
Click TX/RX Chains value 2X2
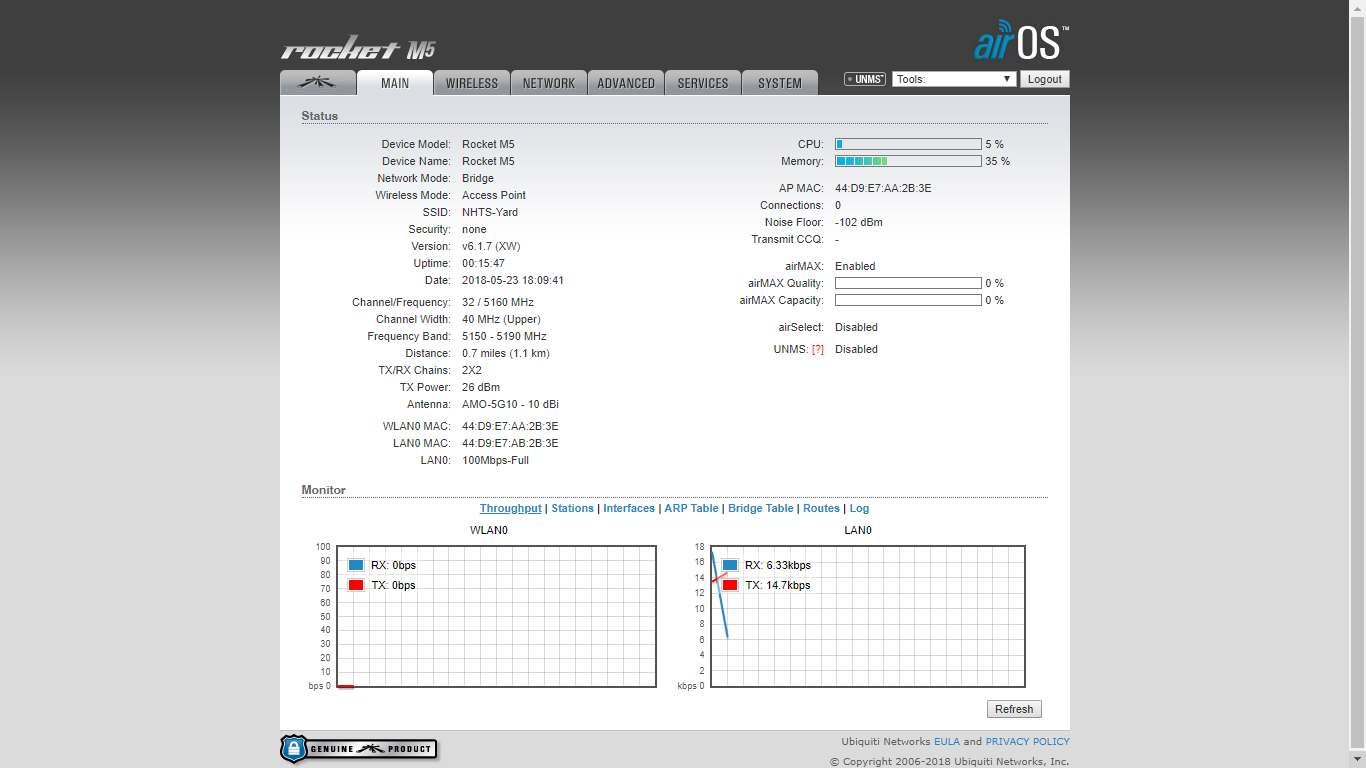472,370
